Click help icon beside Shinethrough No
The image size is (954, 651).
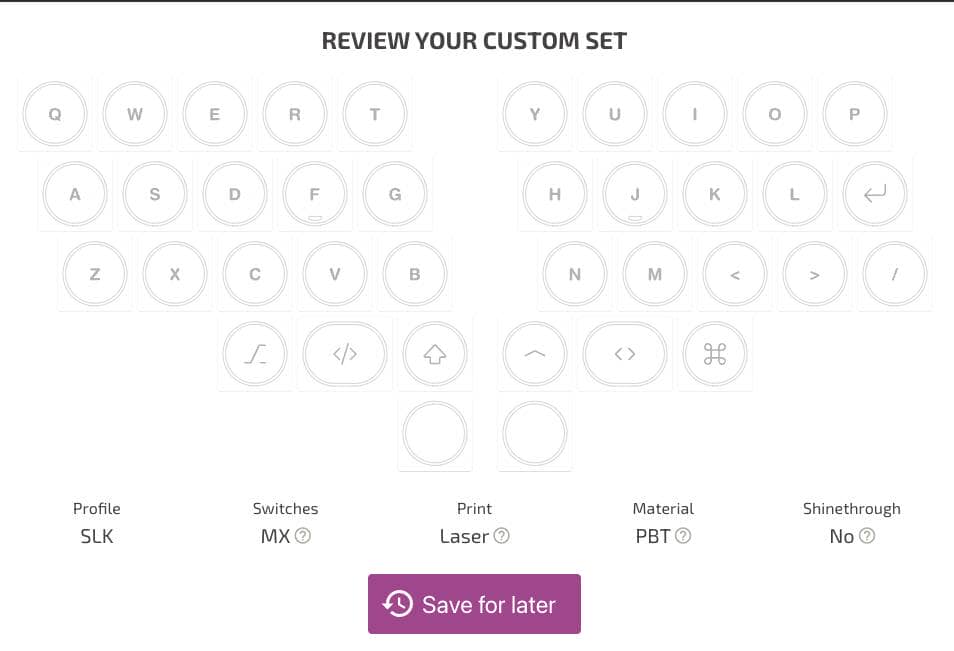[867, 536]
